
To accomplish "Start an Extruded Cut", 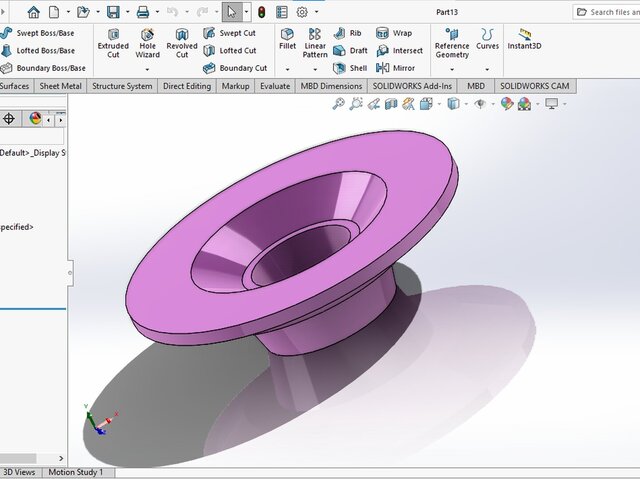I will (x=113, y=43).
